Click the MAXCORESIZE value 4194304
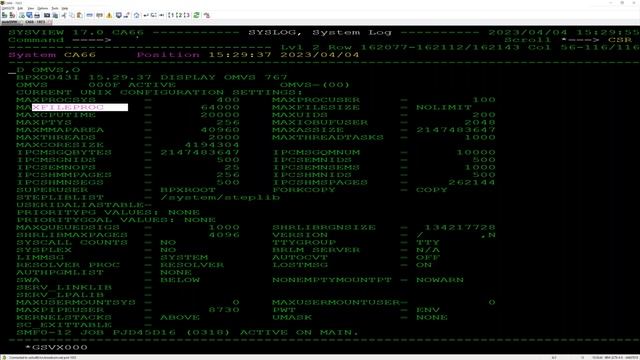Screen dimensions: 640x360 [212, 145]
